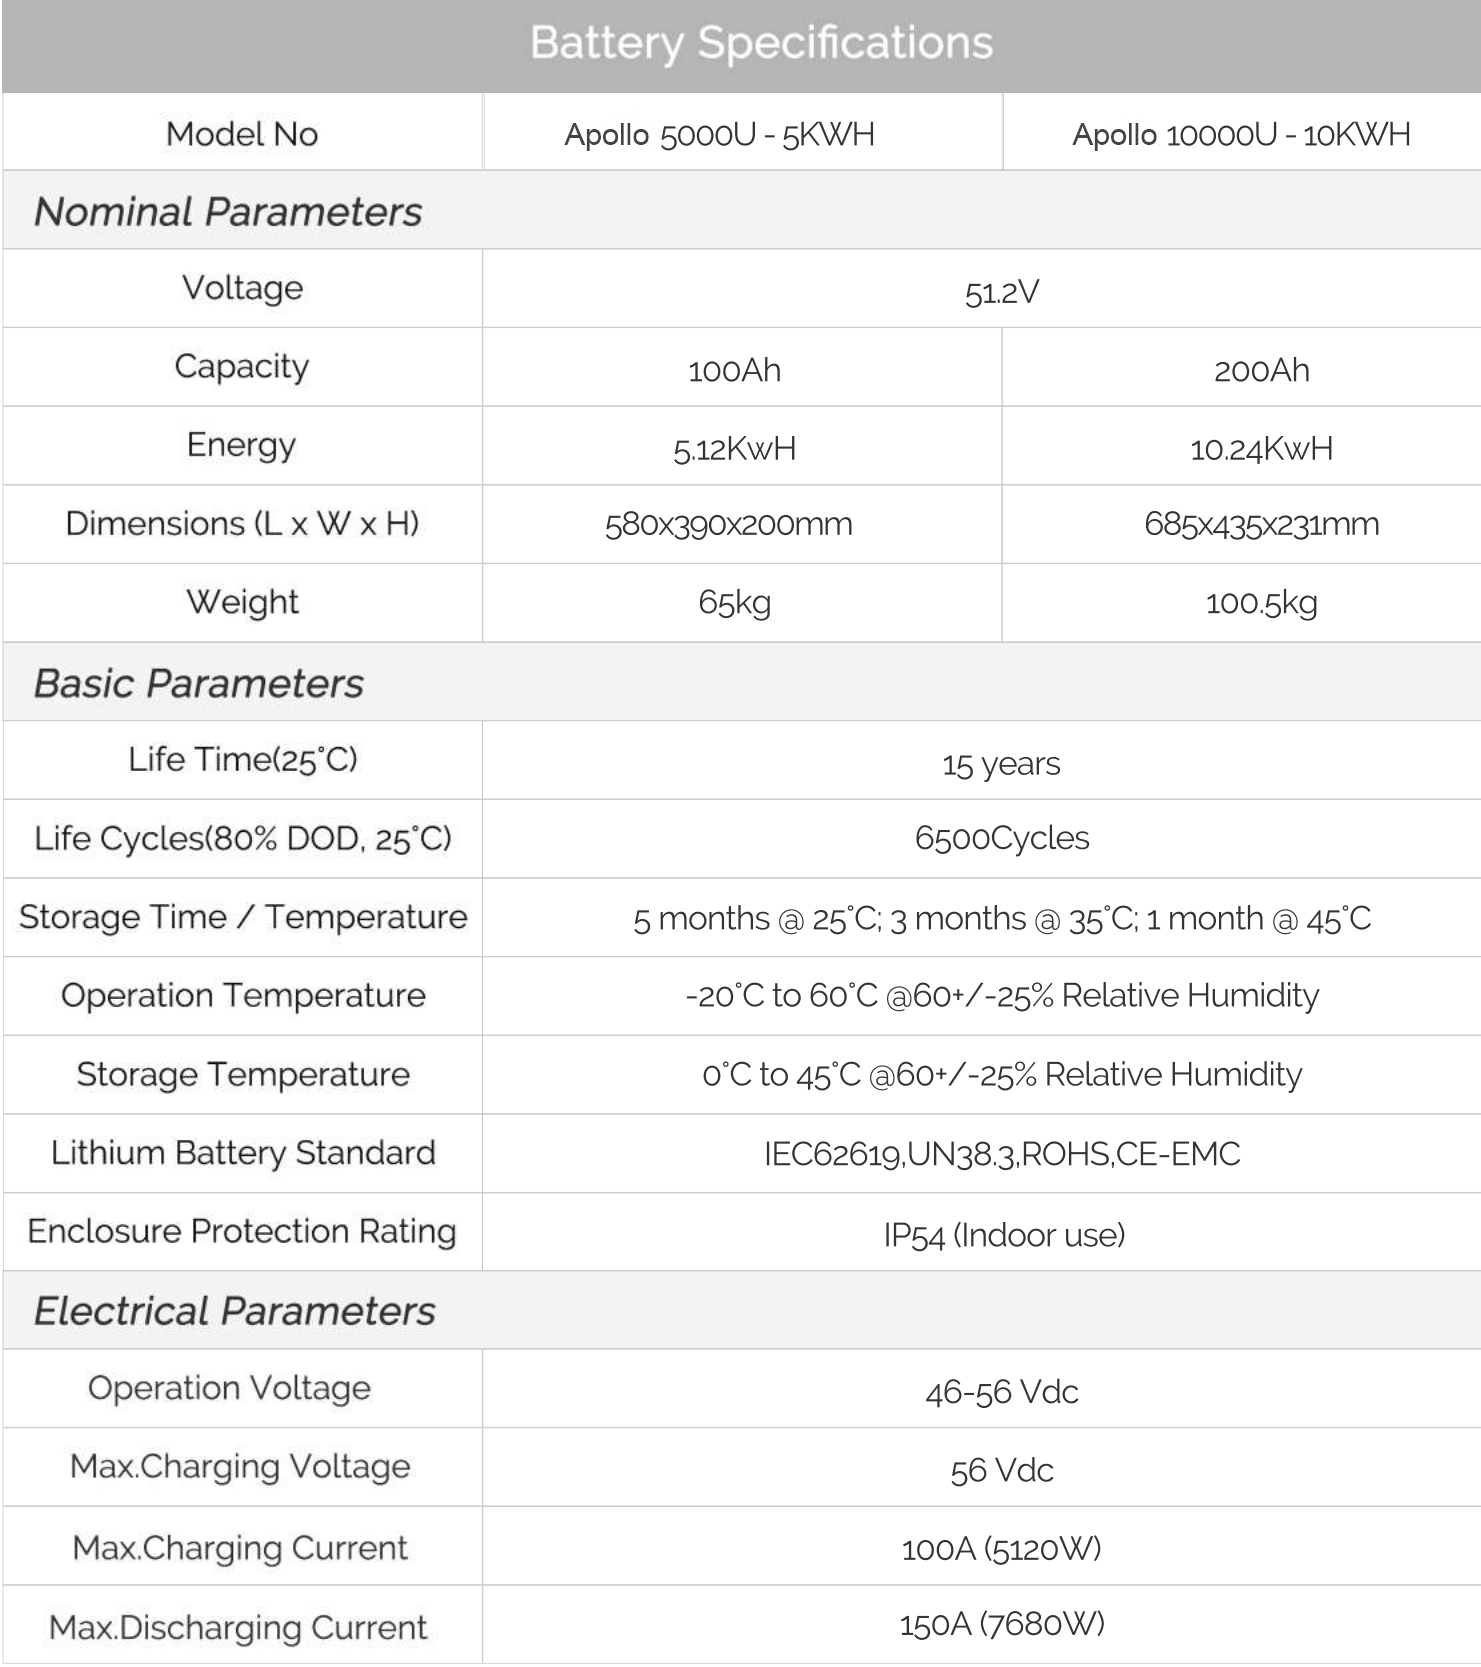Click the 580x390x200mm dimensions cell

click(x=728, y=525)
